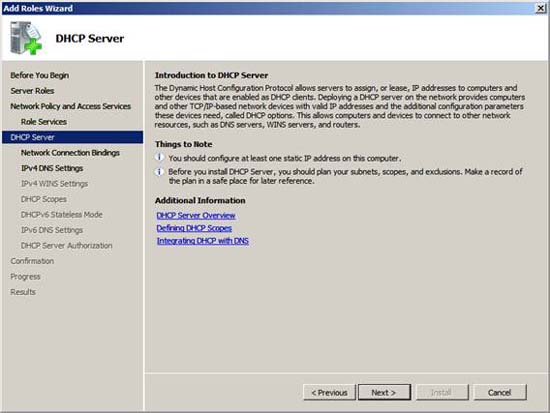Open Network Policy and Access Services step
Viewport: 550px width, 413px height.
pos(71,106)
